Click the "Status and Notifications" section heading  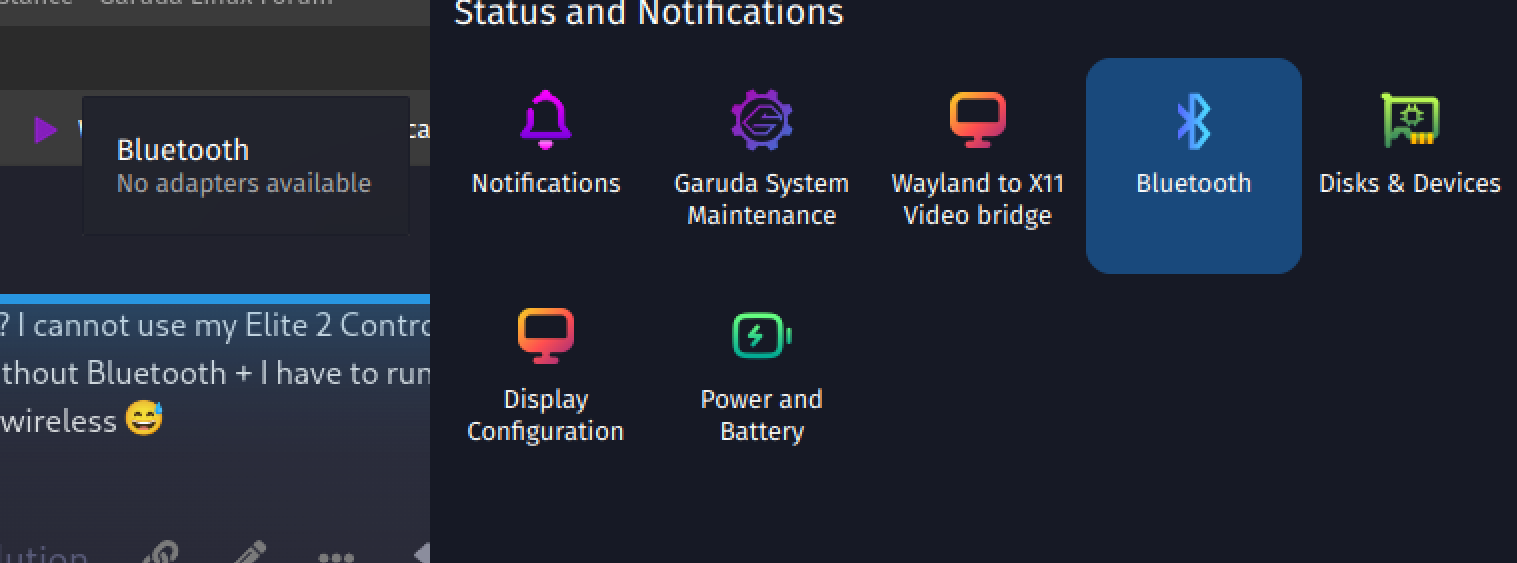tap(649, 13)
